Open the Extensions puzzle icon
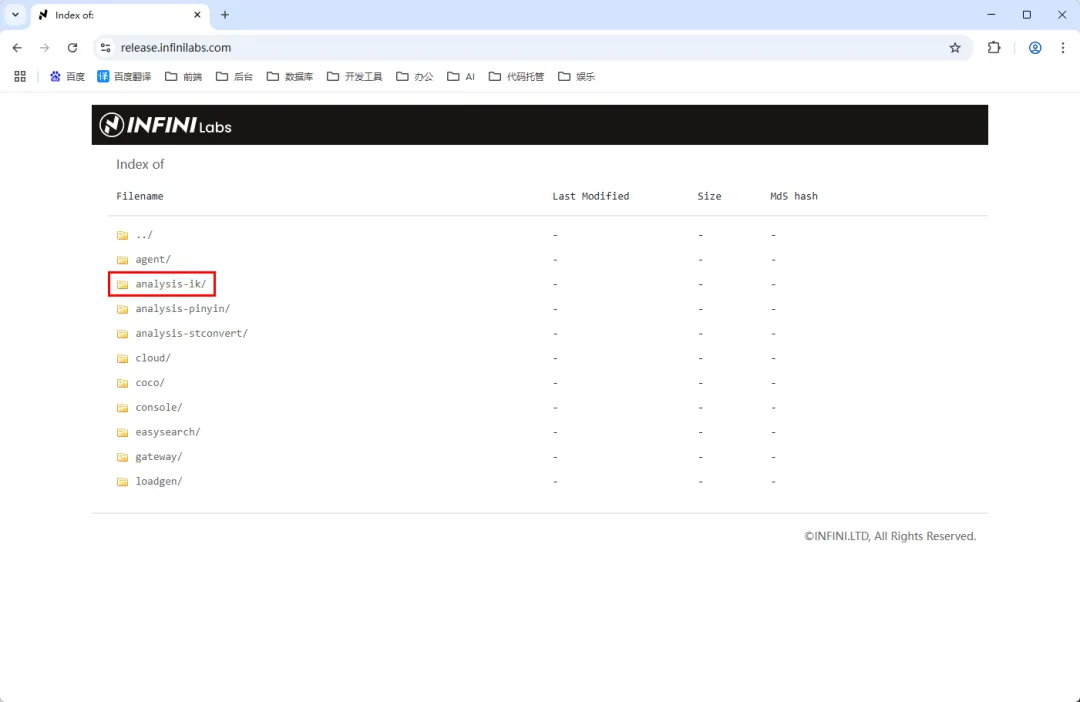 994,48
